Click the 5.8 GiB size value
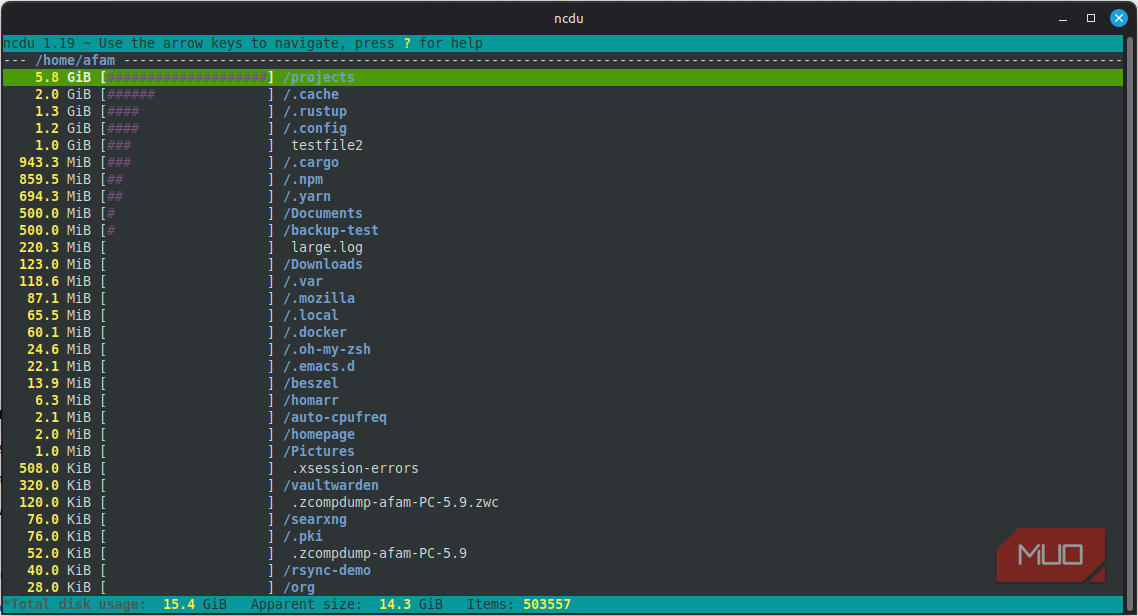1138x616 pixels. pos(63,77)
